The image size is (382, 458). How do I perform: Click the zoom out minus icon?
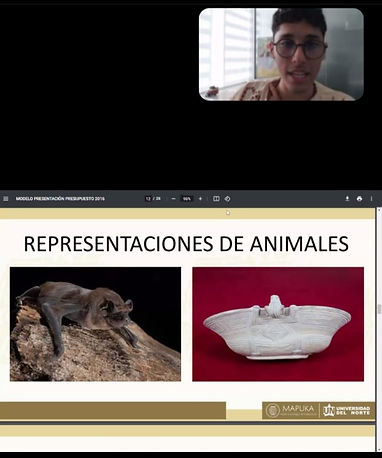tap(173, 199)
